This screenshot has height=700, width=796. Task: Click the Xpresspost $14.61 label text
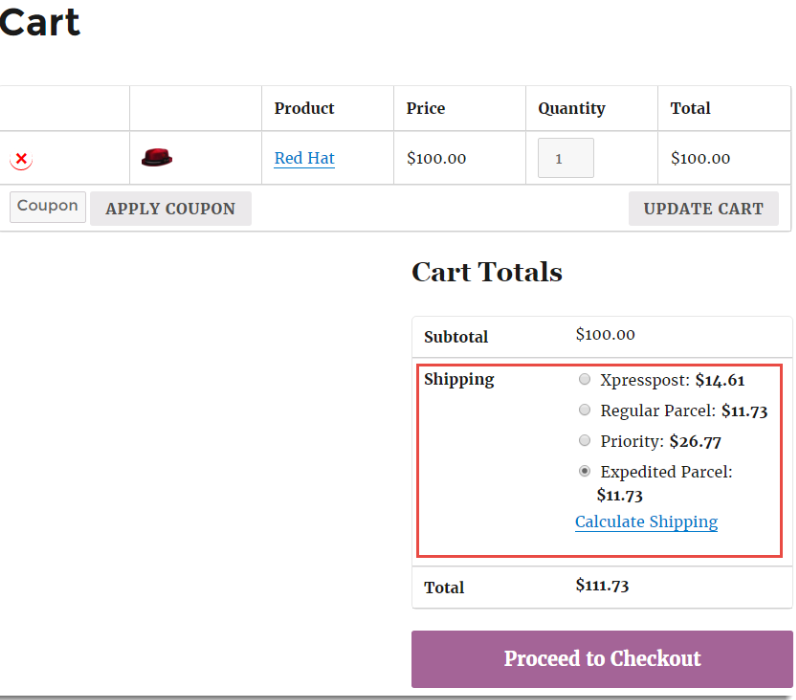tap(672, 380)
